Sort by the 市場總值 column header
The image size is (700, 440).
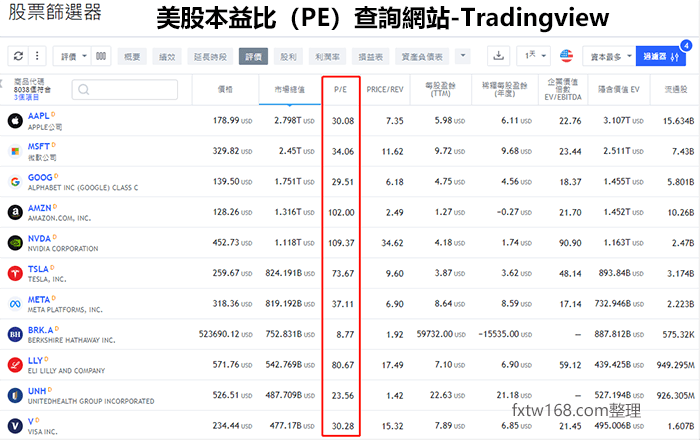coord(289,90)
